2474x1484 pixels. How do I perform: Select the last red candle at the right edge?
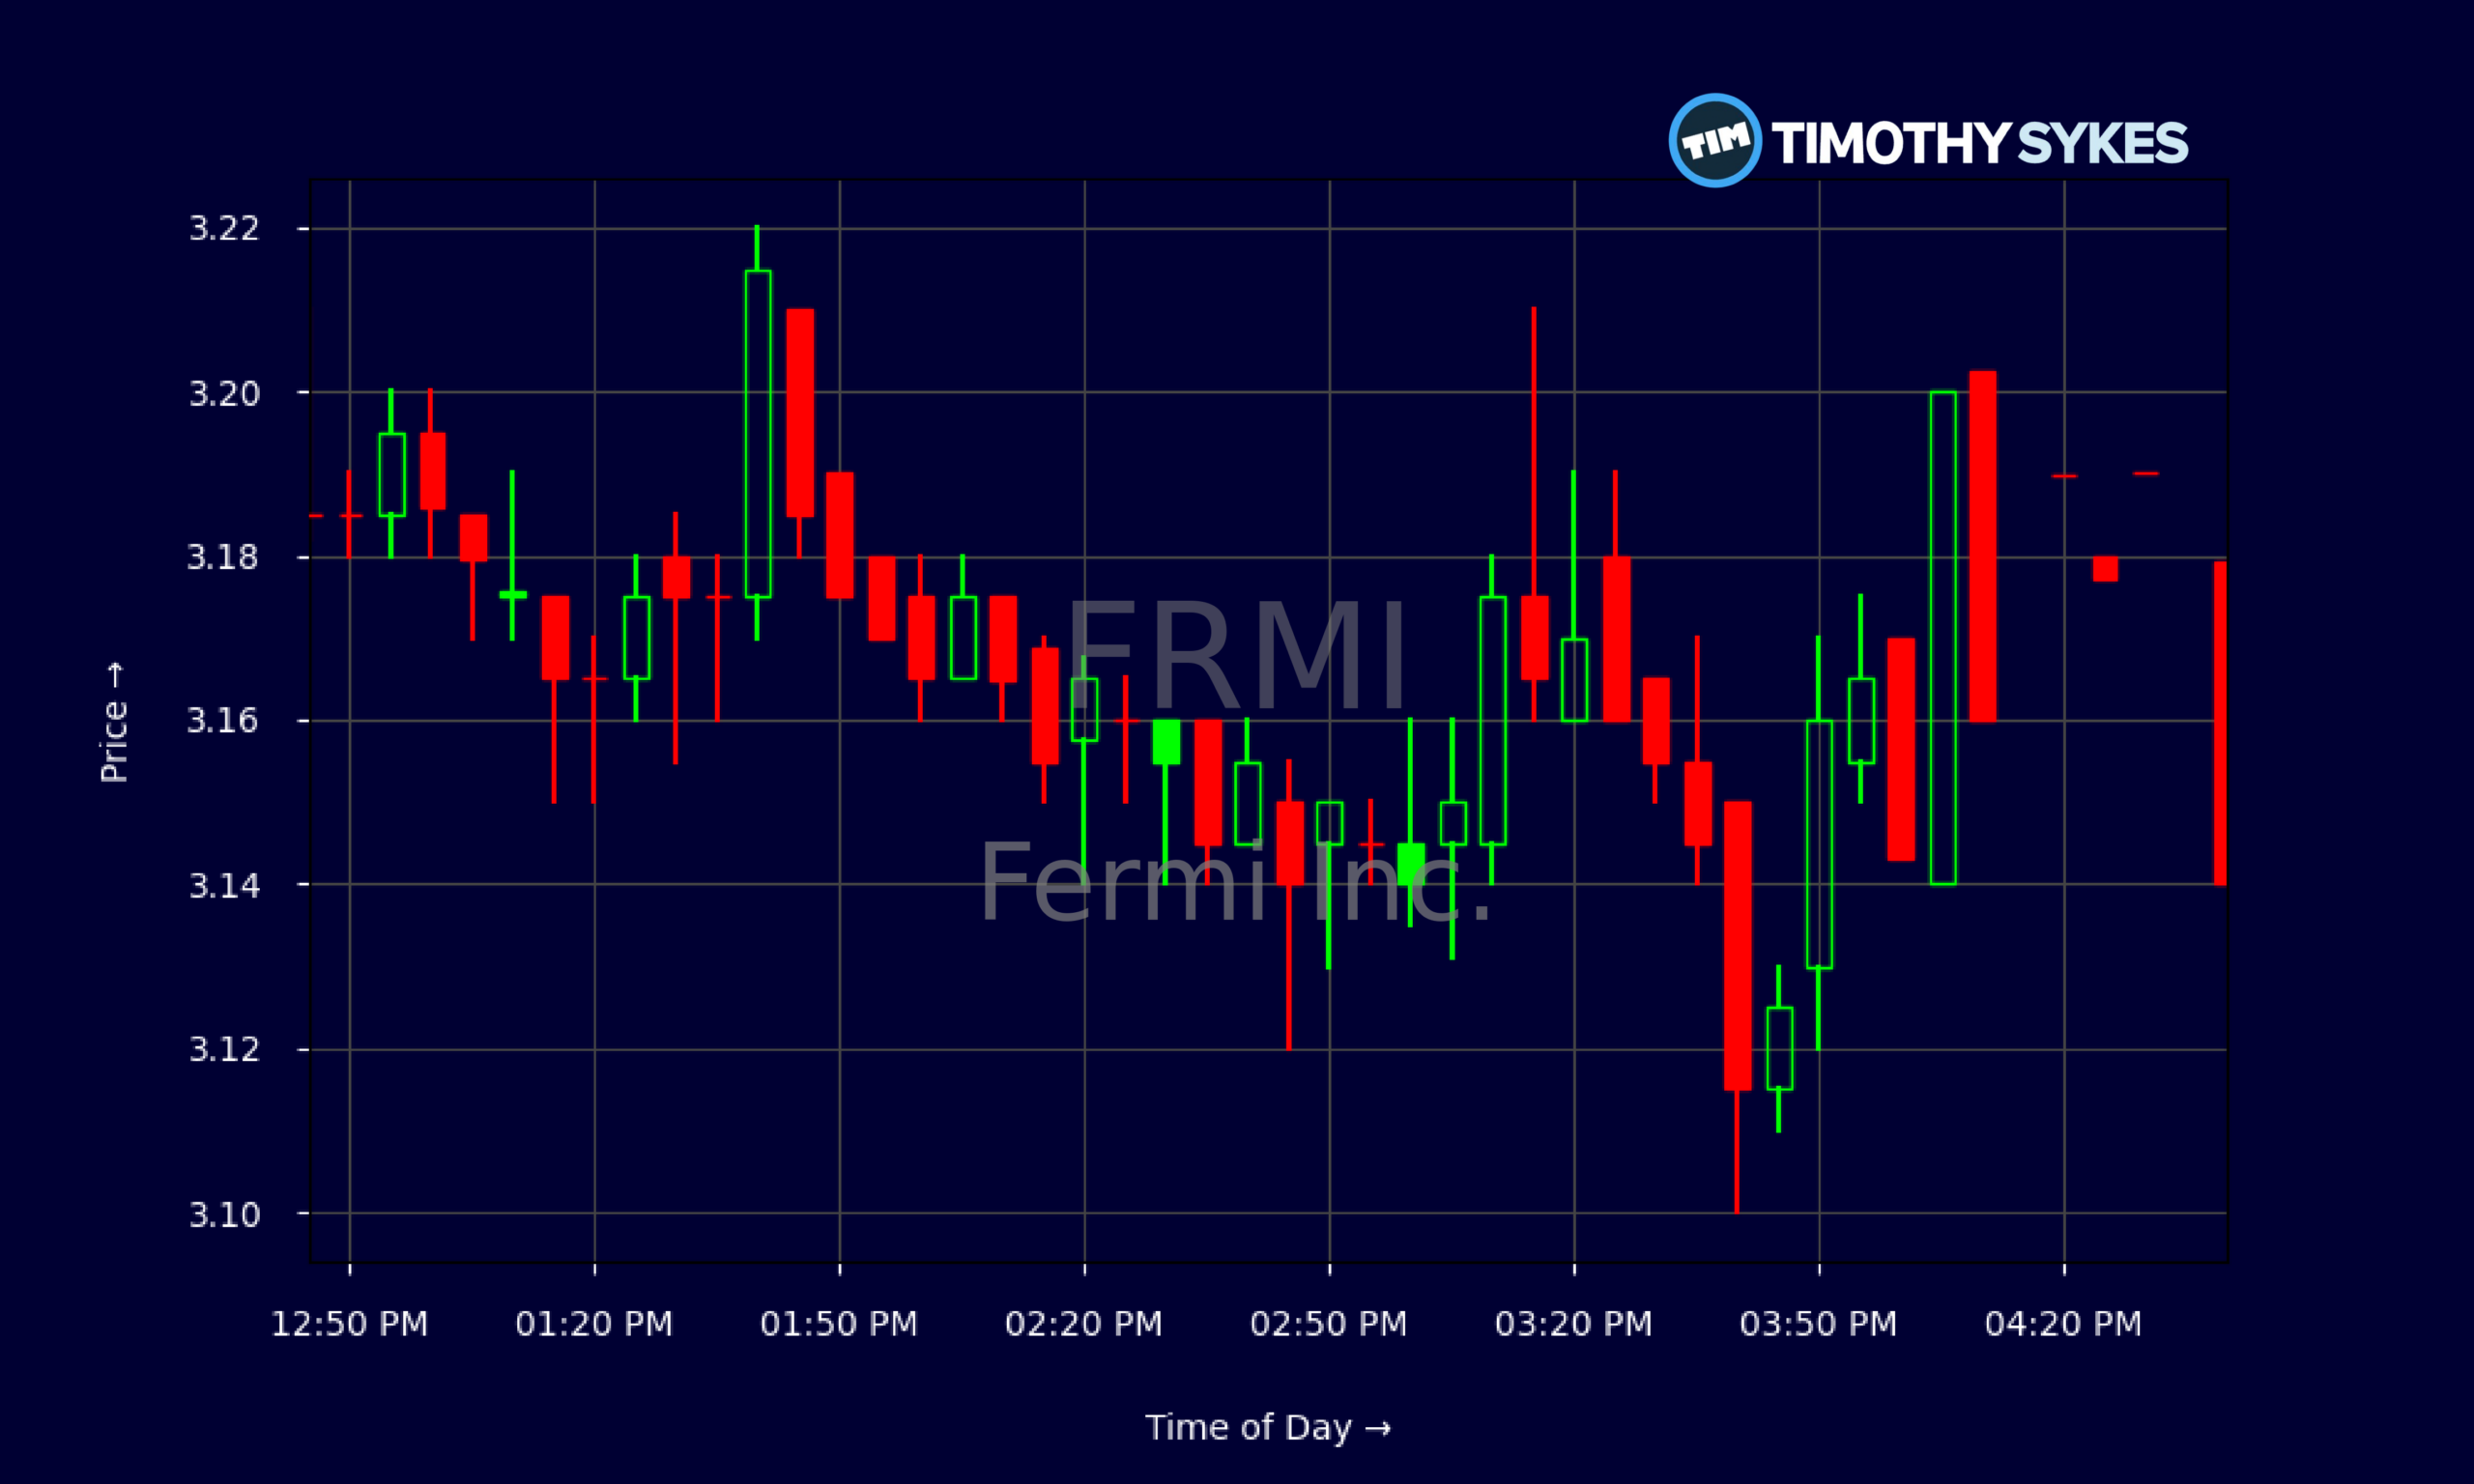coord(2220,723)
